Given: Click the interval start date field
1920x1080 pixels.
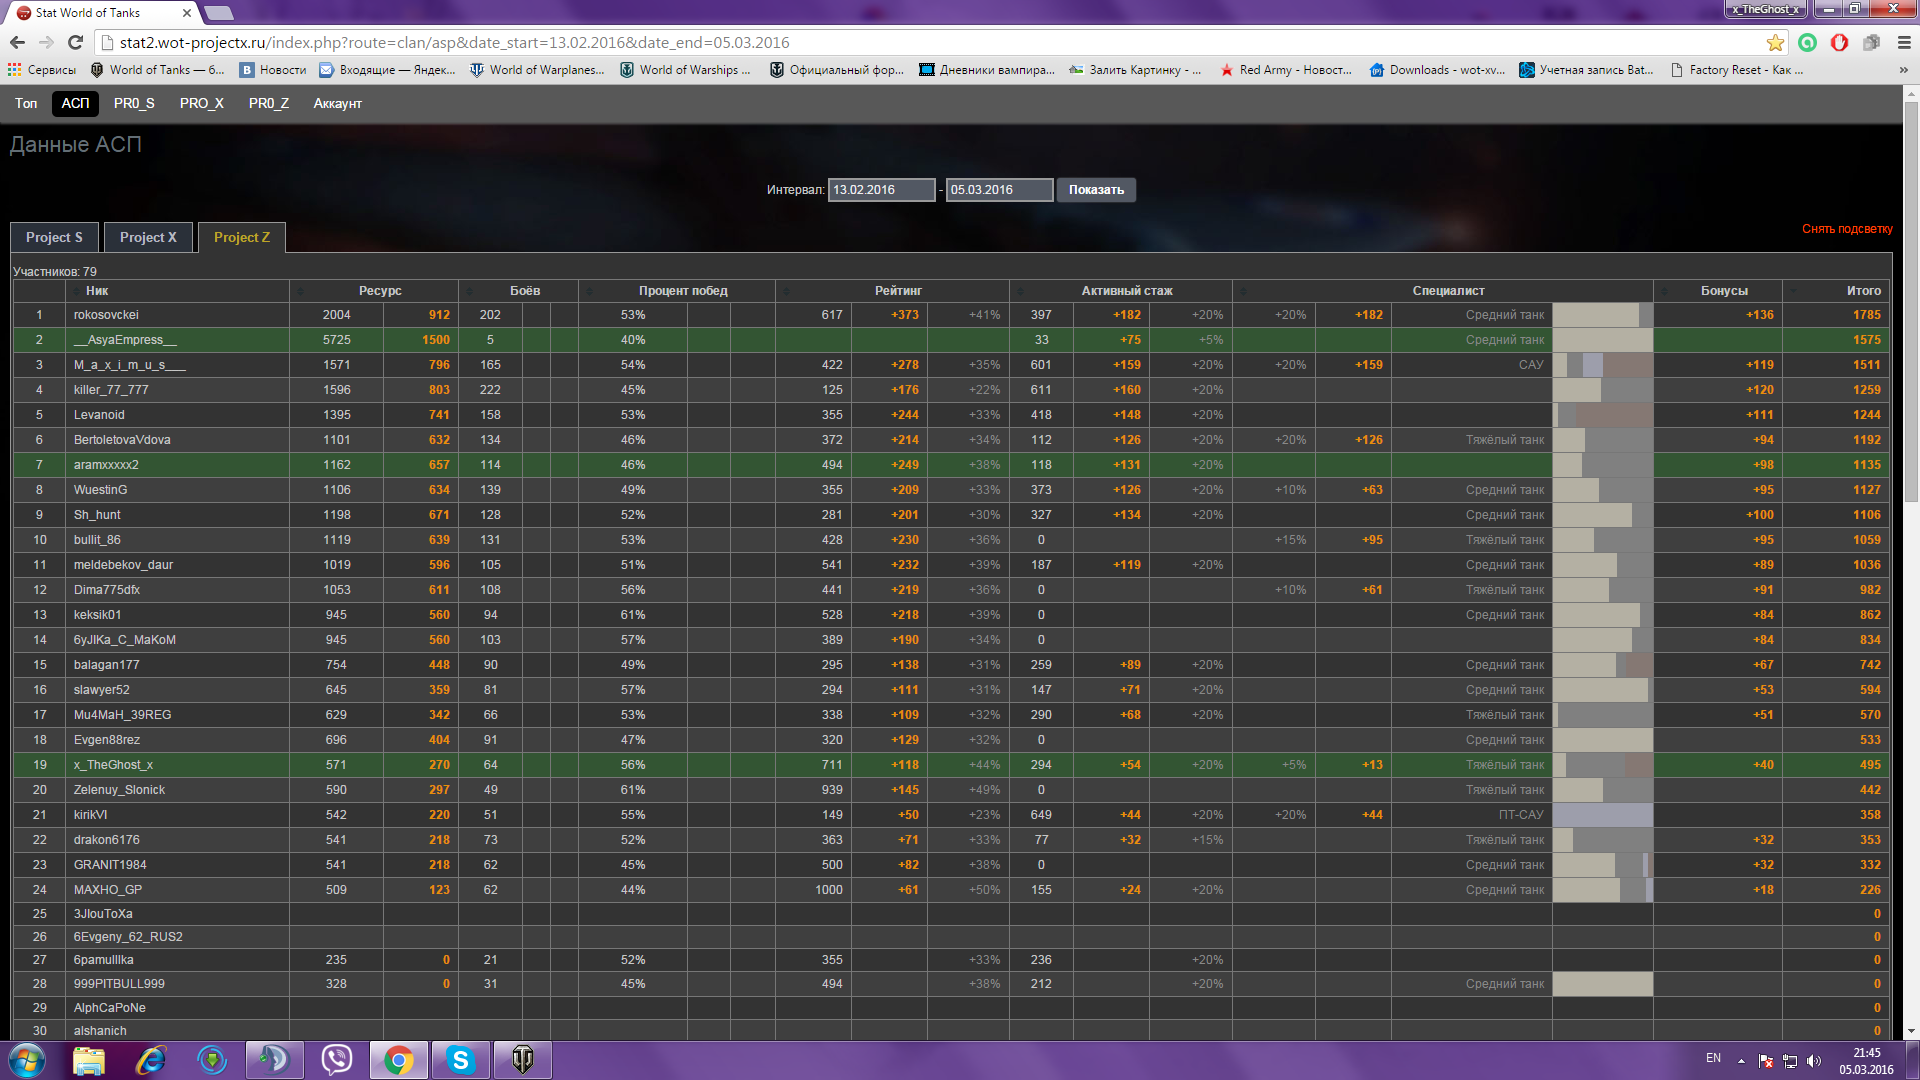Looking at the screenshot, I should [x=880, y=190].
